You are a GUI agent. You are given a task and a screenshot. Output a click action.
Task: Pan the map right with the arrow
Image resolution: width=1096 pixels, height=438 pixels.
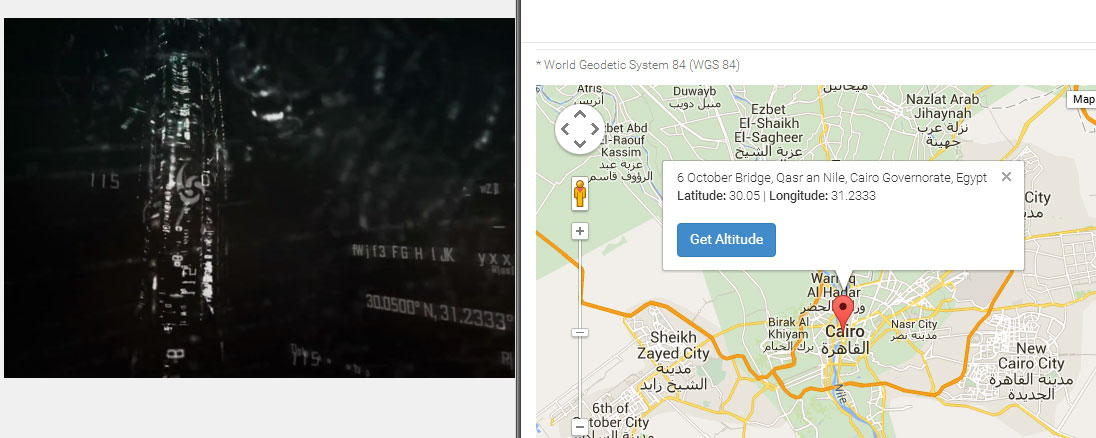(594, 129)
